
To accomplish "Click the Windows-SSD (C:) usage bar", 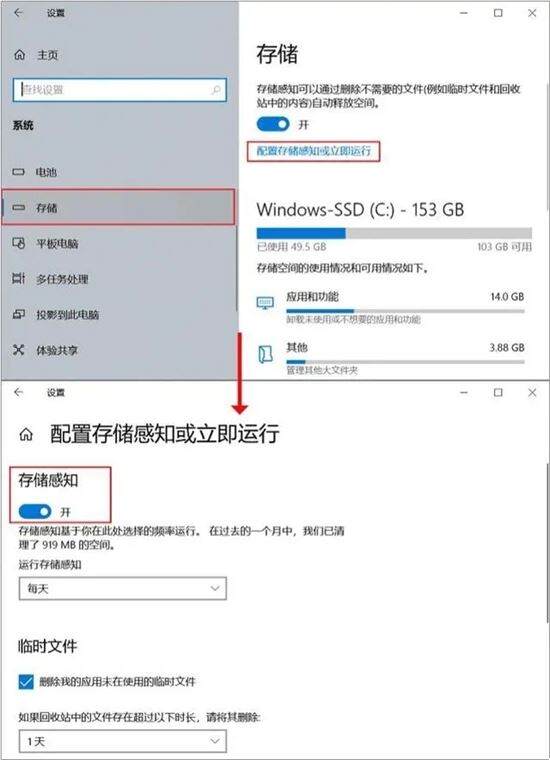I will click(394, 233).
